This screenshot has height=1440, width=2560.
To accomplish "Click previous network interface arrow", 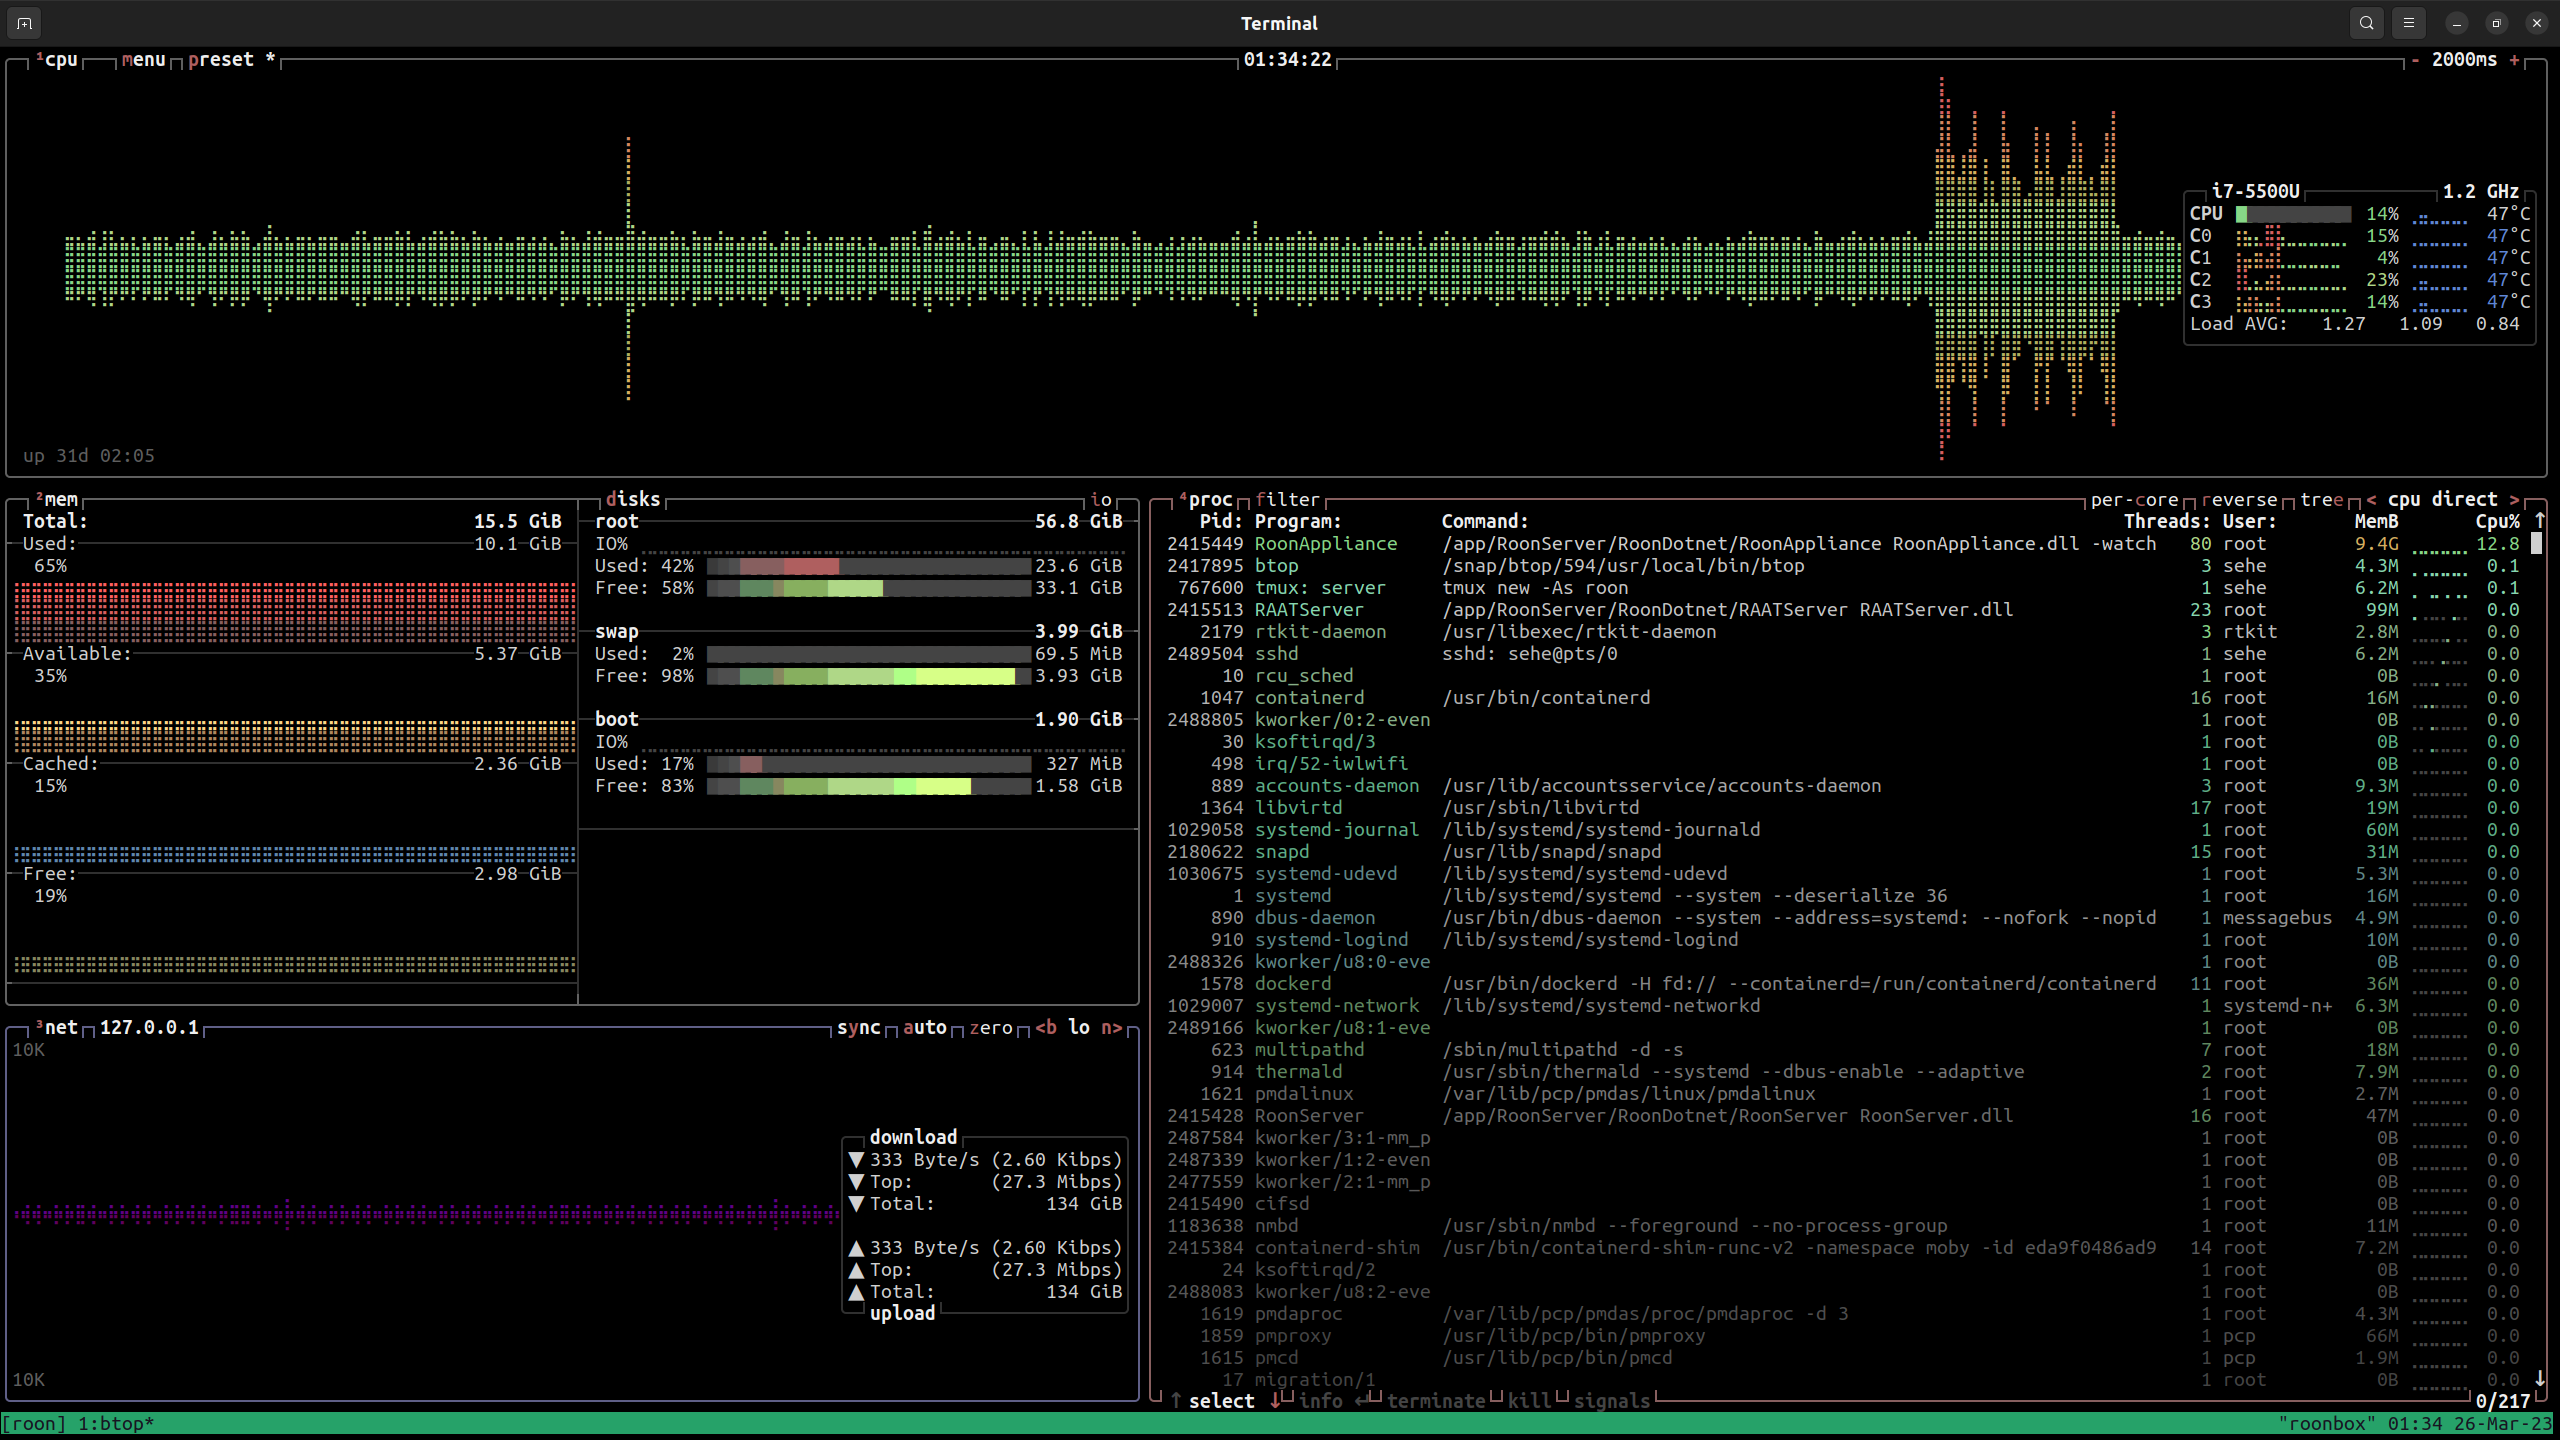I will coord(1045,1028).
